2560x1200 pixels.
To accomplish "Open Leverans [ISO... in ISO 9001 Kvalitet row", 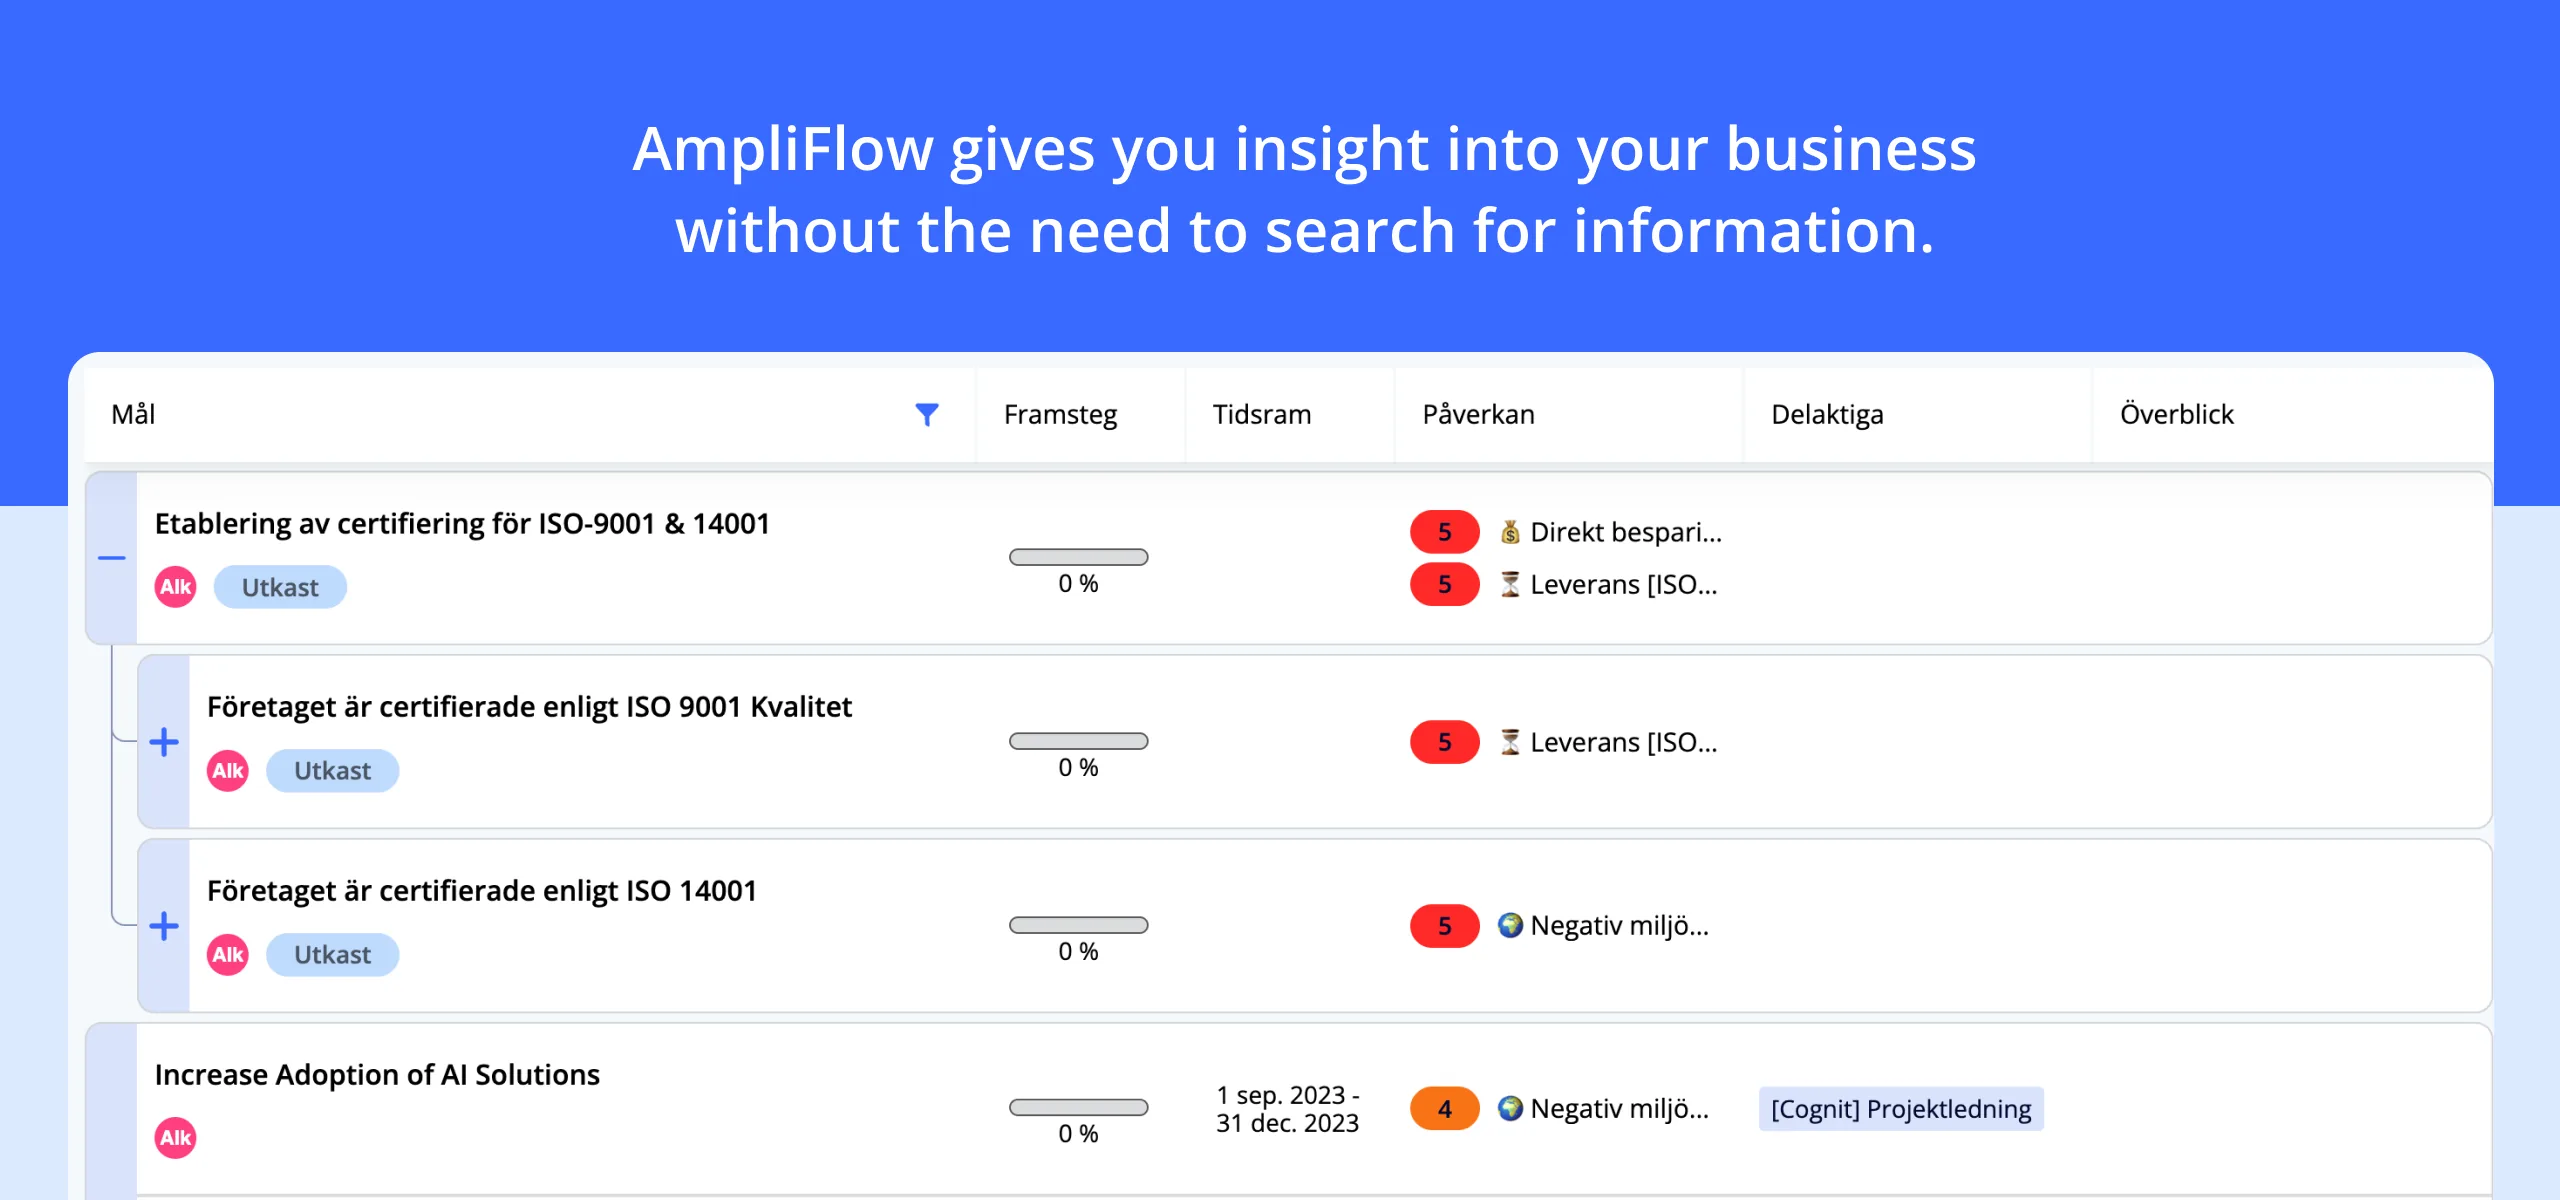I will (1624, 742).
